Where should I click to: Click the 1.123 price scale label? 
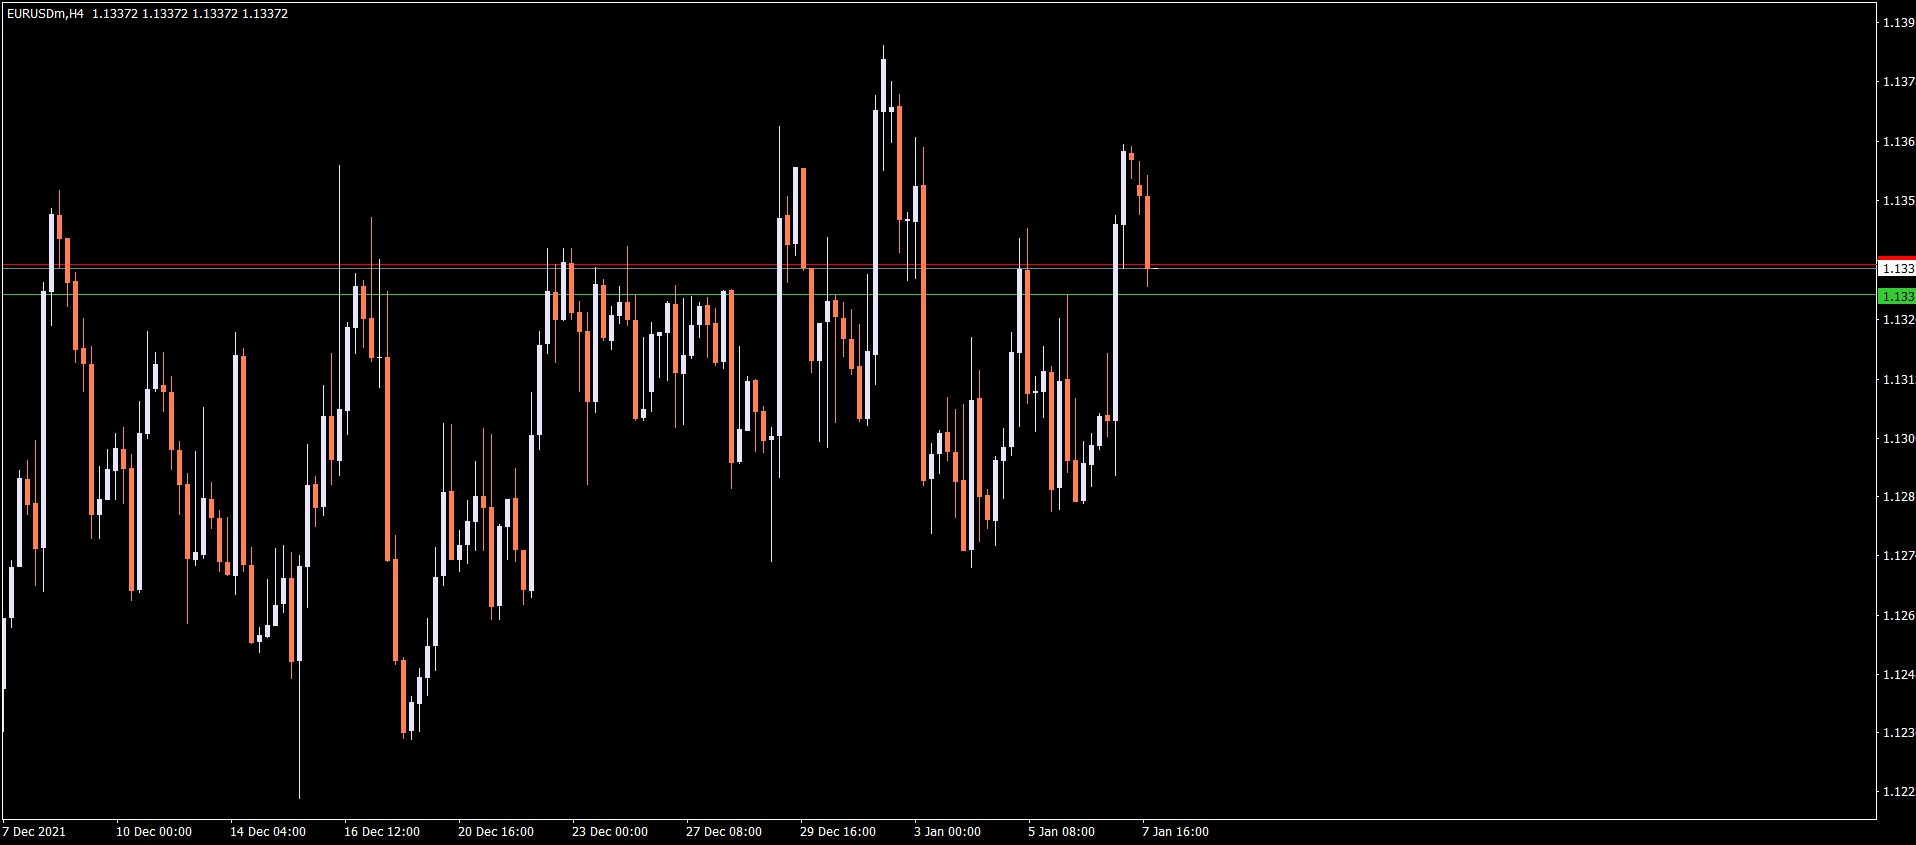point(1898,733)
